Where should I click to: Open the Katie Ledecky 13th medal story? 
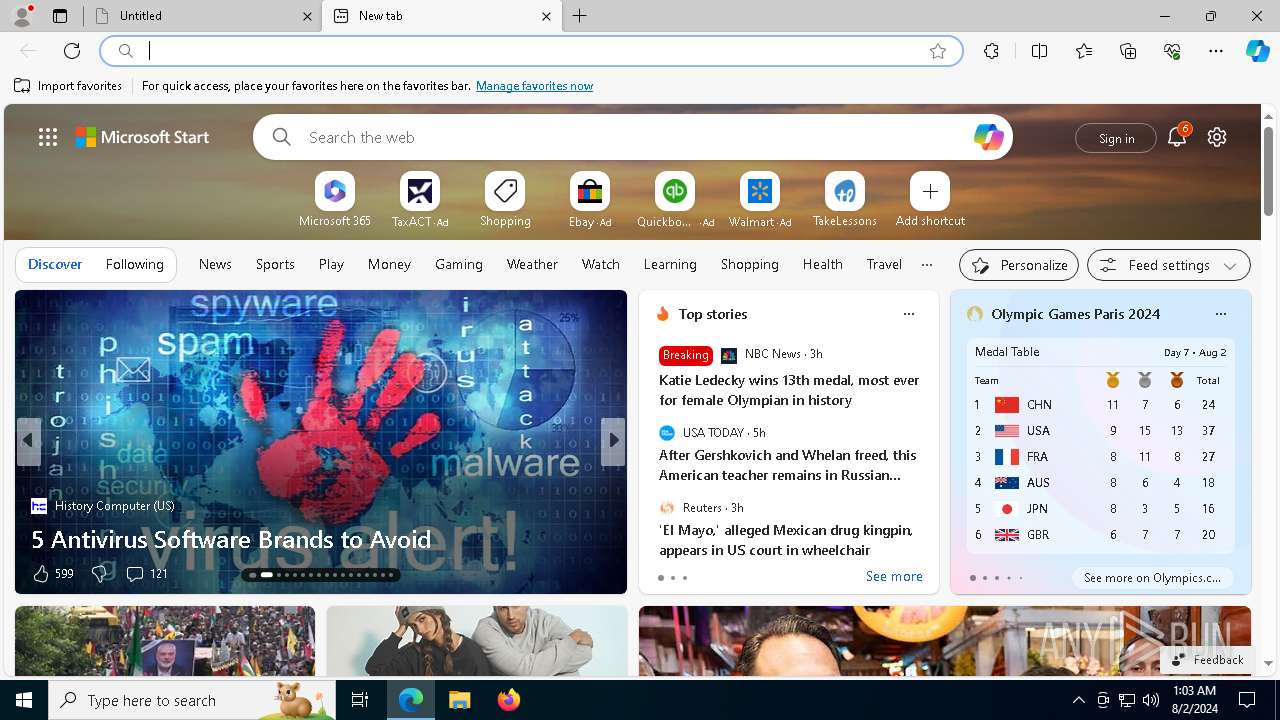pos(789,390)
